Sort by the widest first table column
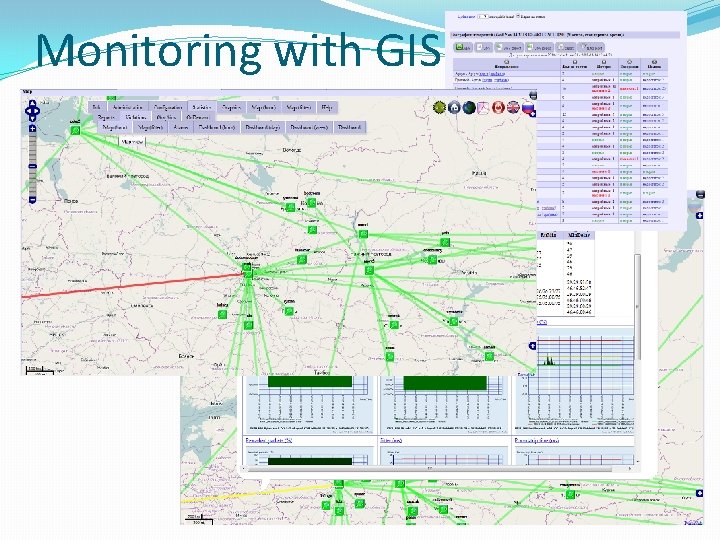Viewport: 720px width, 540px height. click(506, 64)
